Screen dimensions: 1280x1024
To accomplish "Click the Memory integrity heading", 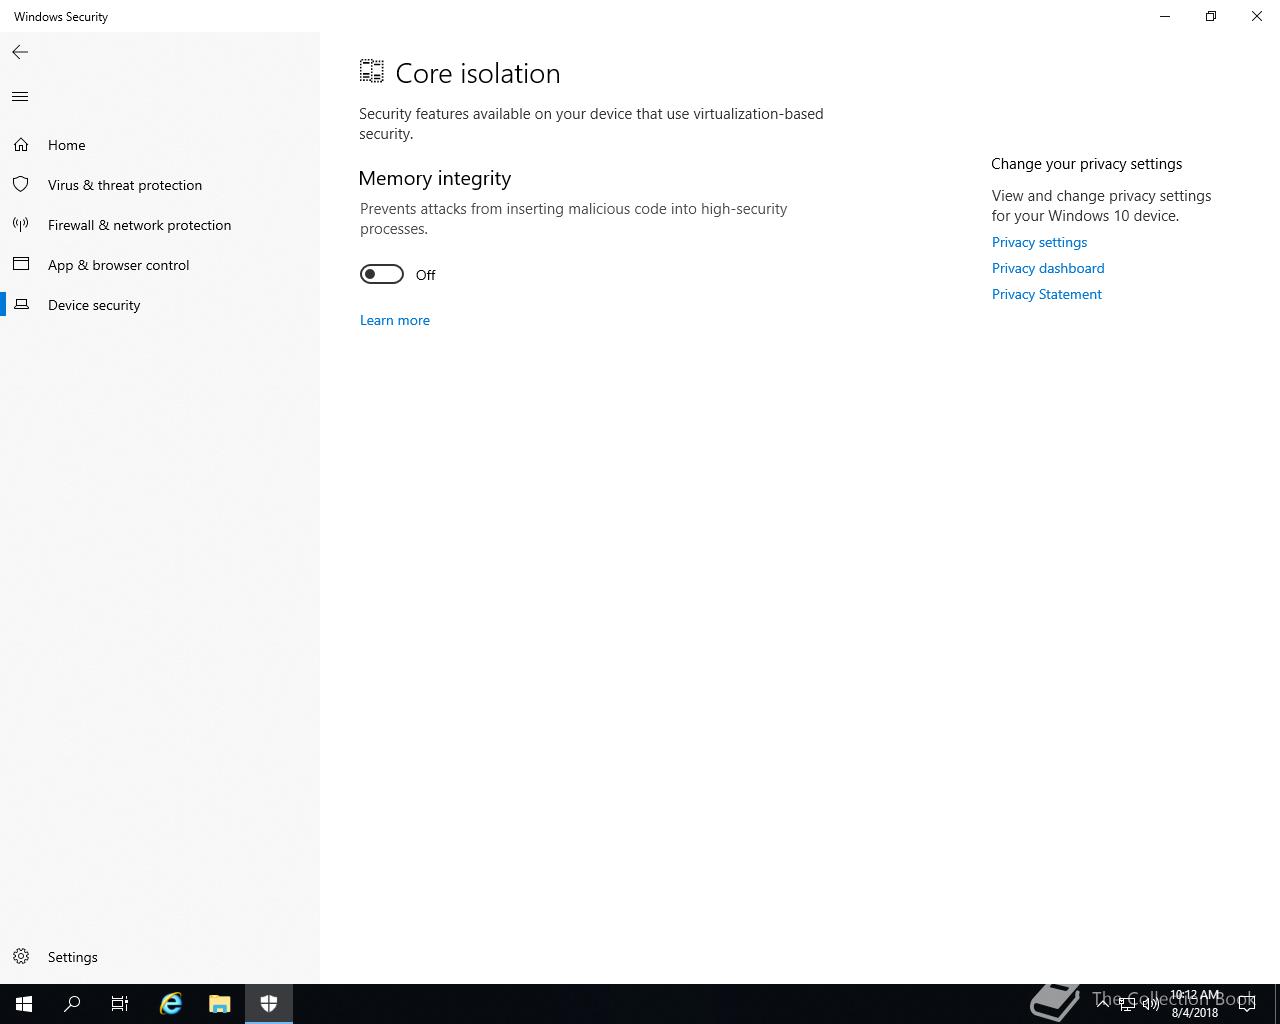I will click(435, 178).
